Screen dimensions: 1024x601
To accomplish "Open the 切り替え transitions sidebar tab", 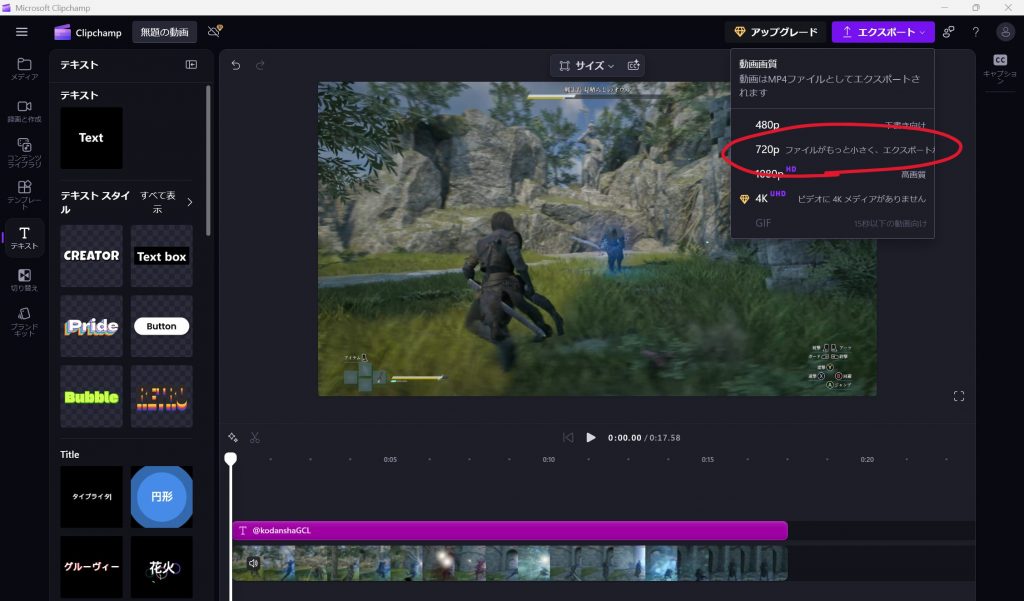I will tap(24, 280).
